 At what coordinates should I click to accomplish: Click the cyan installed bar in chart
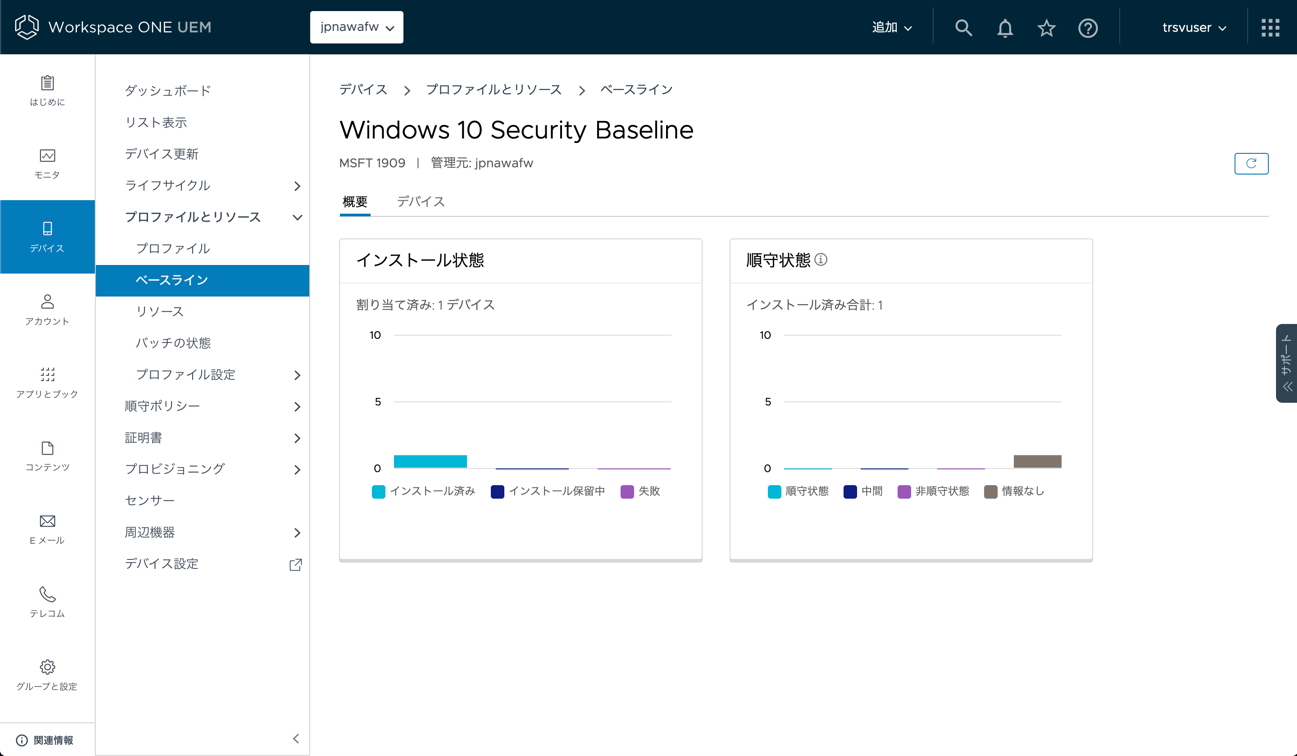(x=430, y=462)
